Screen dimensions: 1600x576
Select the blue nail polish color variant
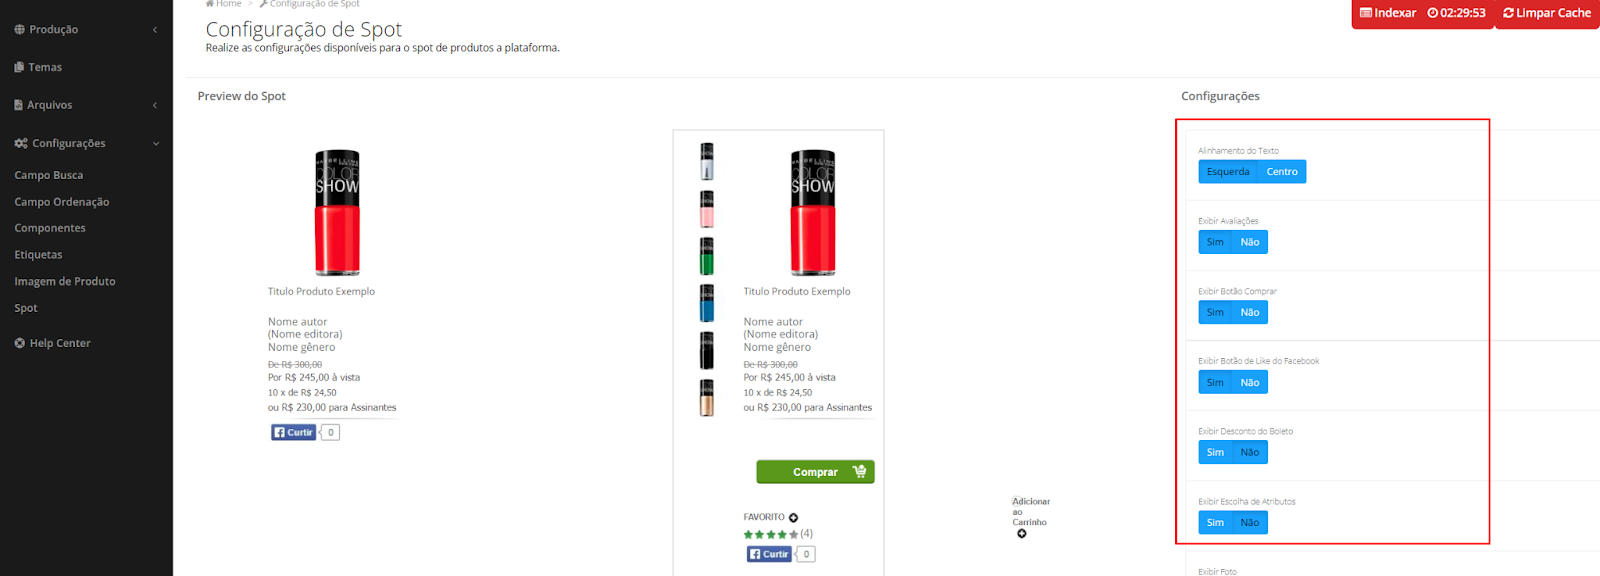[707, 303]
